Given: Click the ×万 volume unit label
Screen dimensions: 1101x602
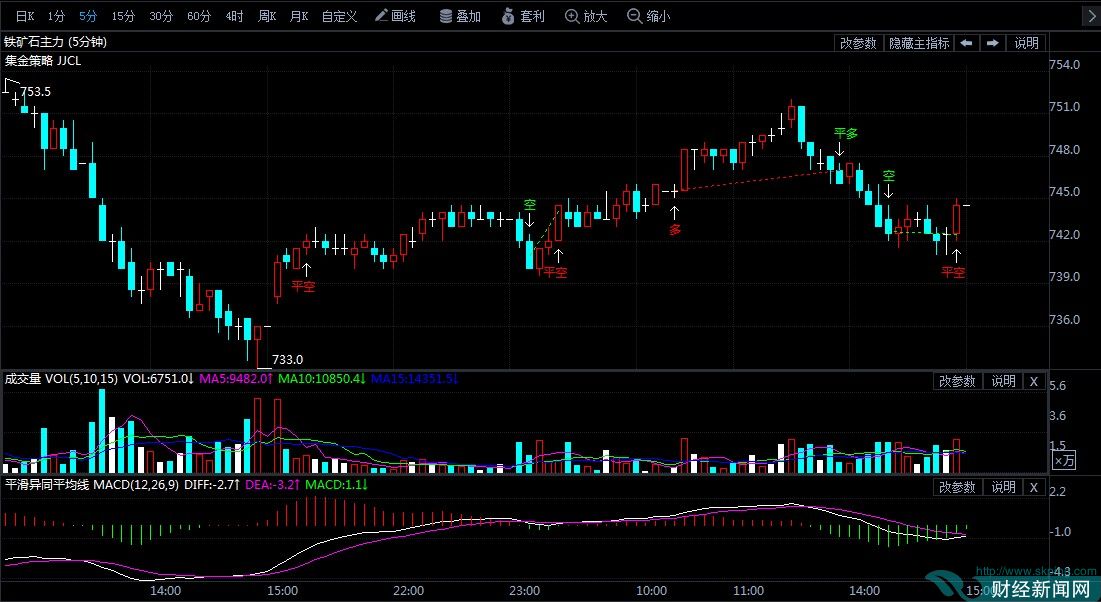Looking at the screenshot, I should pos(1064,461).
